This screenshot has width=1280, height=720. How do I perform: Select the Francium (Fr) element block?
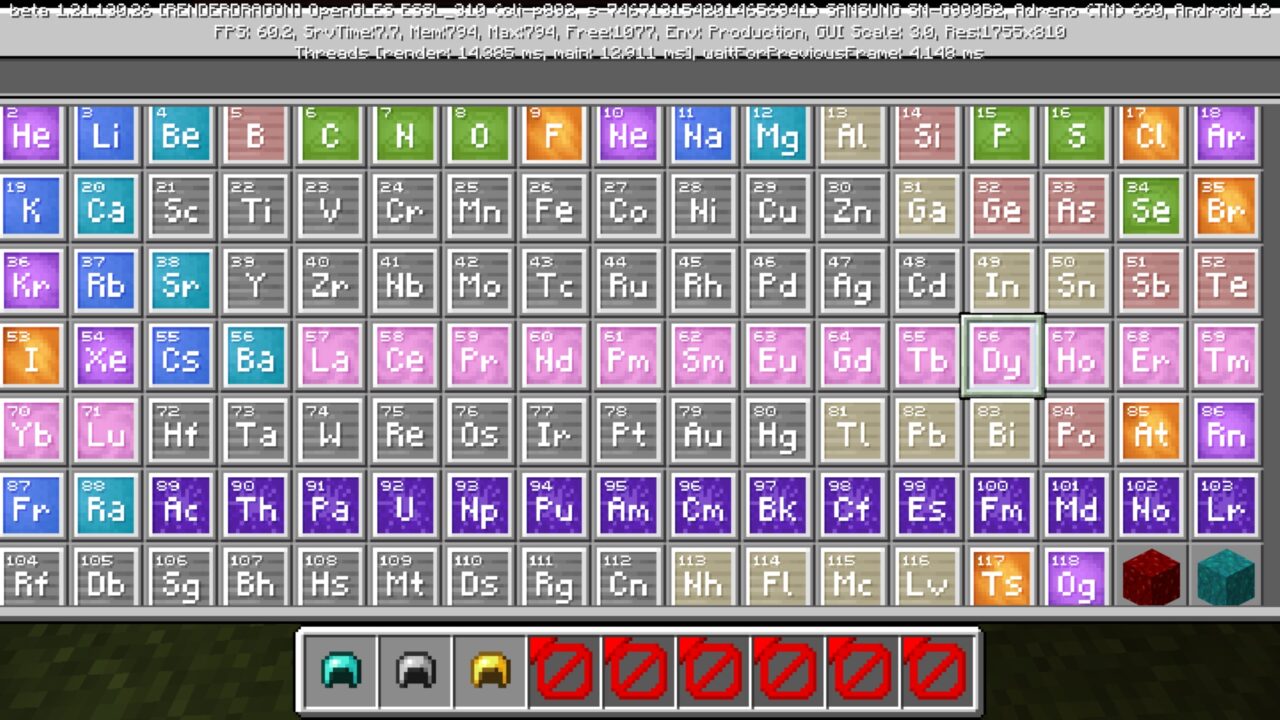(x=31, y=507)
